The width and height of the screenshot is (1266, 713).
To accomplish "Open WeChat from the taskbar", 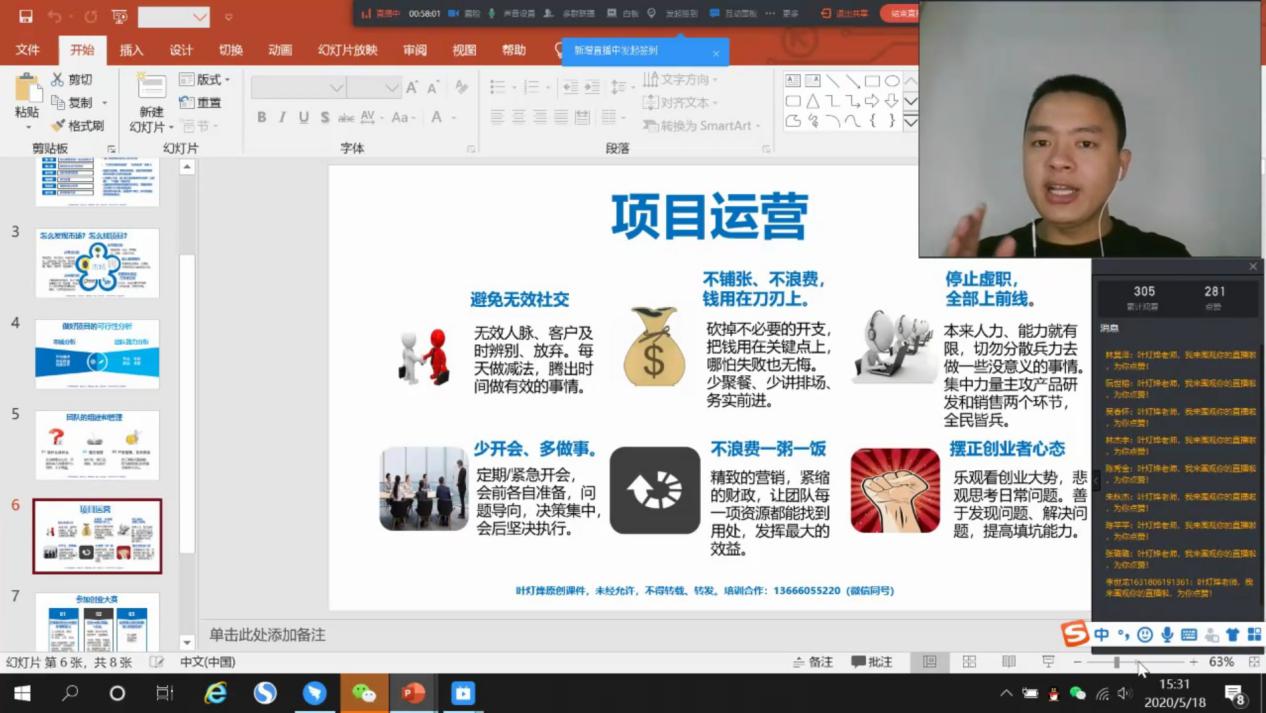I will [364, 693].
